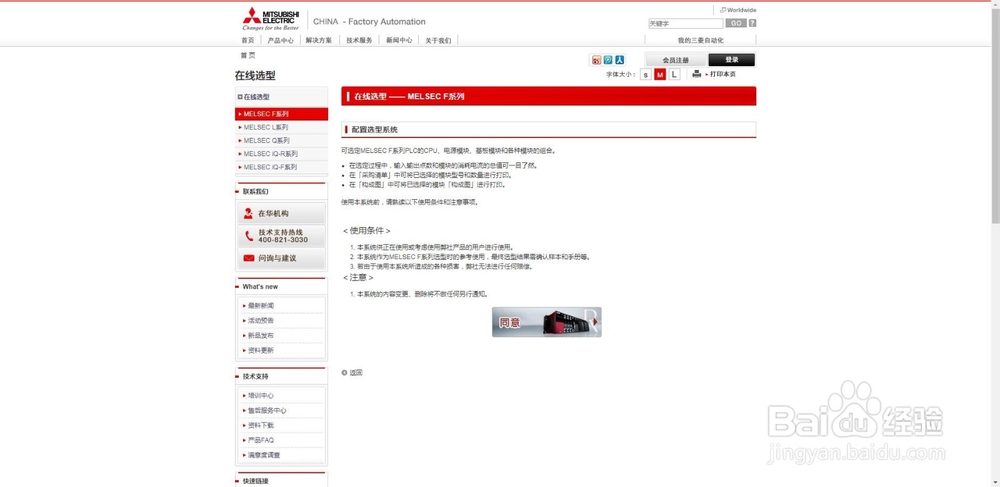Open 培训中心 link
This screenshot has height=487, width=1000.
point(261,396)
